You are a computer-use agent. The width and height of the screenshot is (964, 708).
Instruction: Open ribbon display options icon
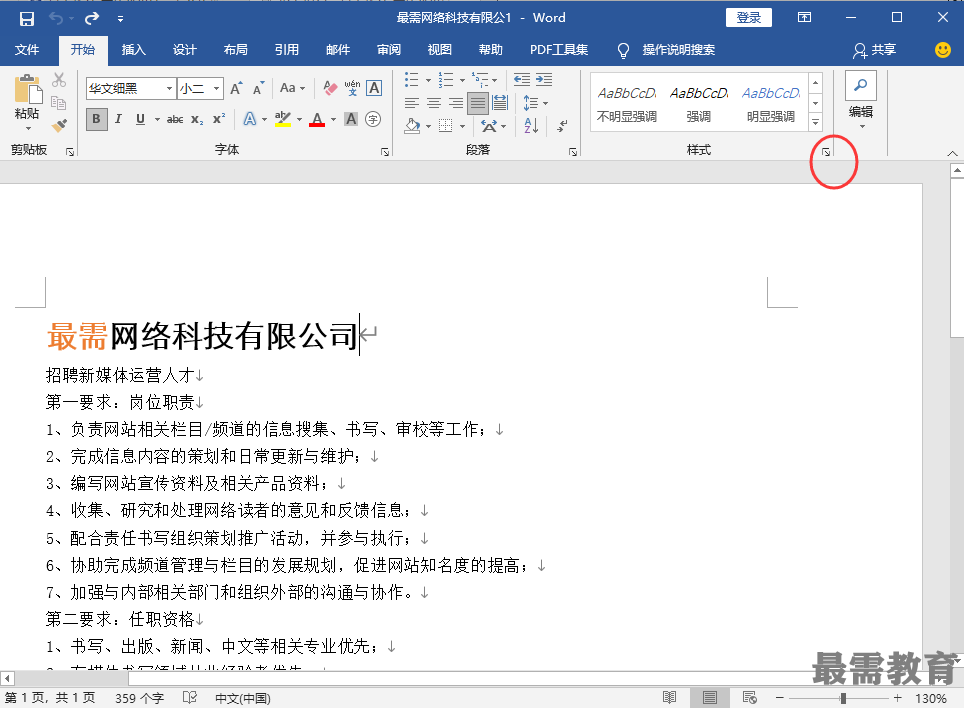(804, 17)
